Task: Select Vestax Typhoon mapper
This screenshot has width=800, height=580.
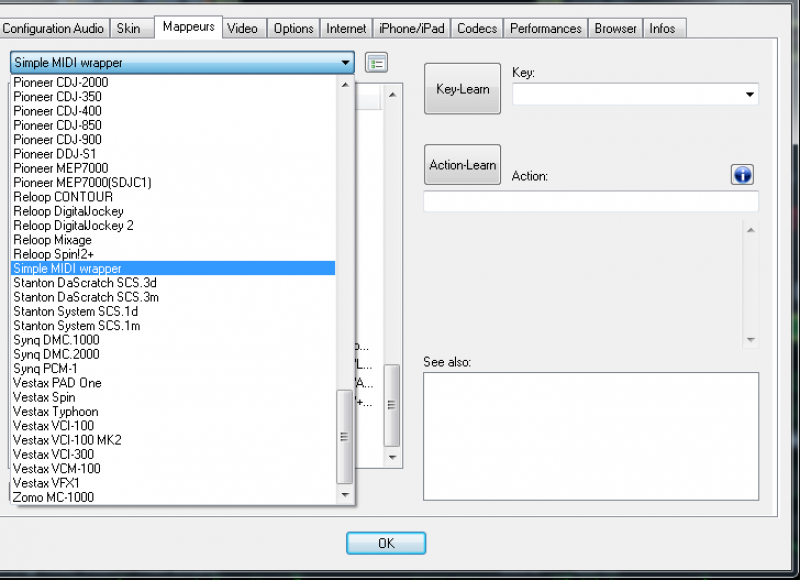Action: click(173, 411)
